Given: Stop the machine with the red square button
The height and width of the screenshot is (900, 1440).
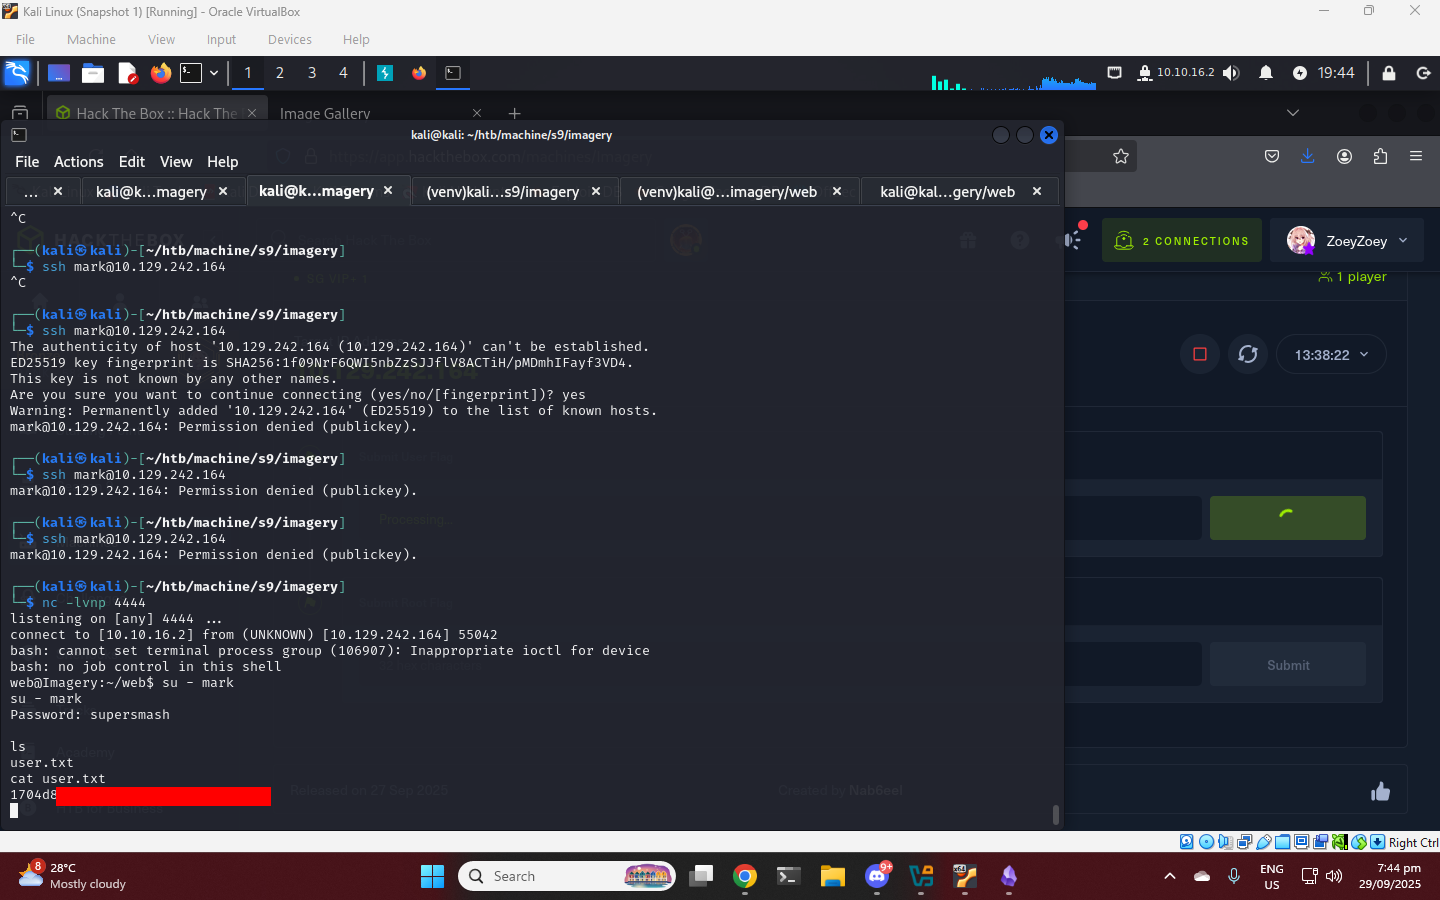Looking at the screenshot, I should pos(1200,354).
